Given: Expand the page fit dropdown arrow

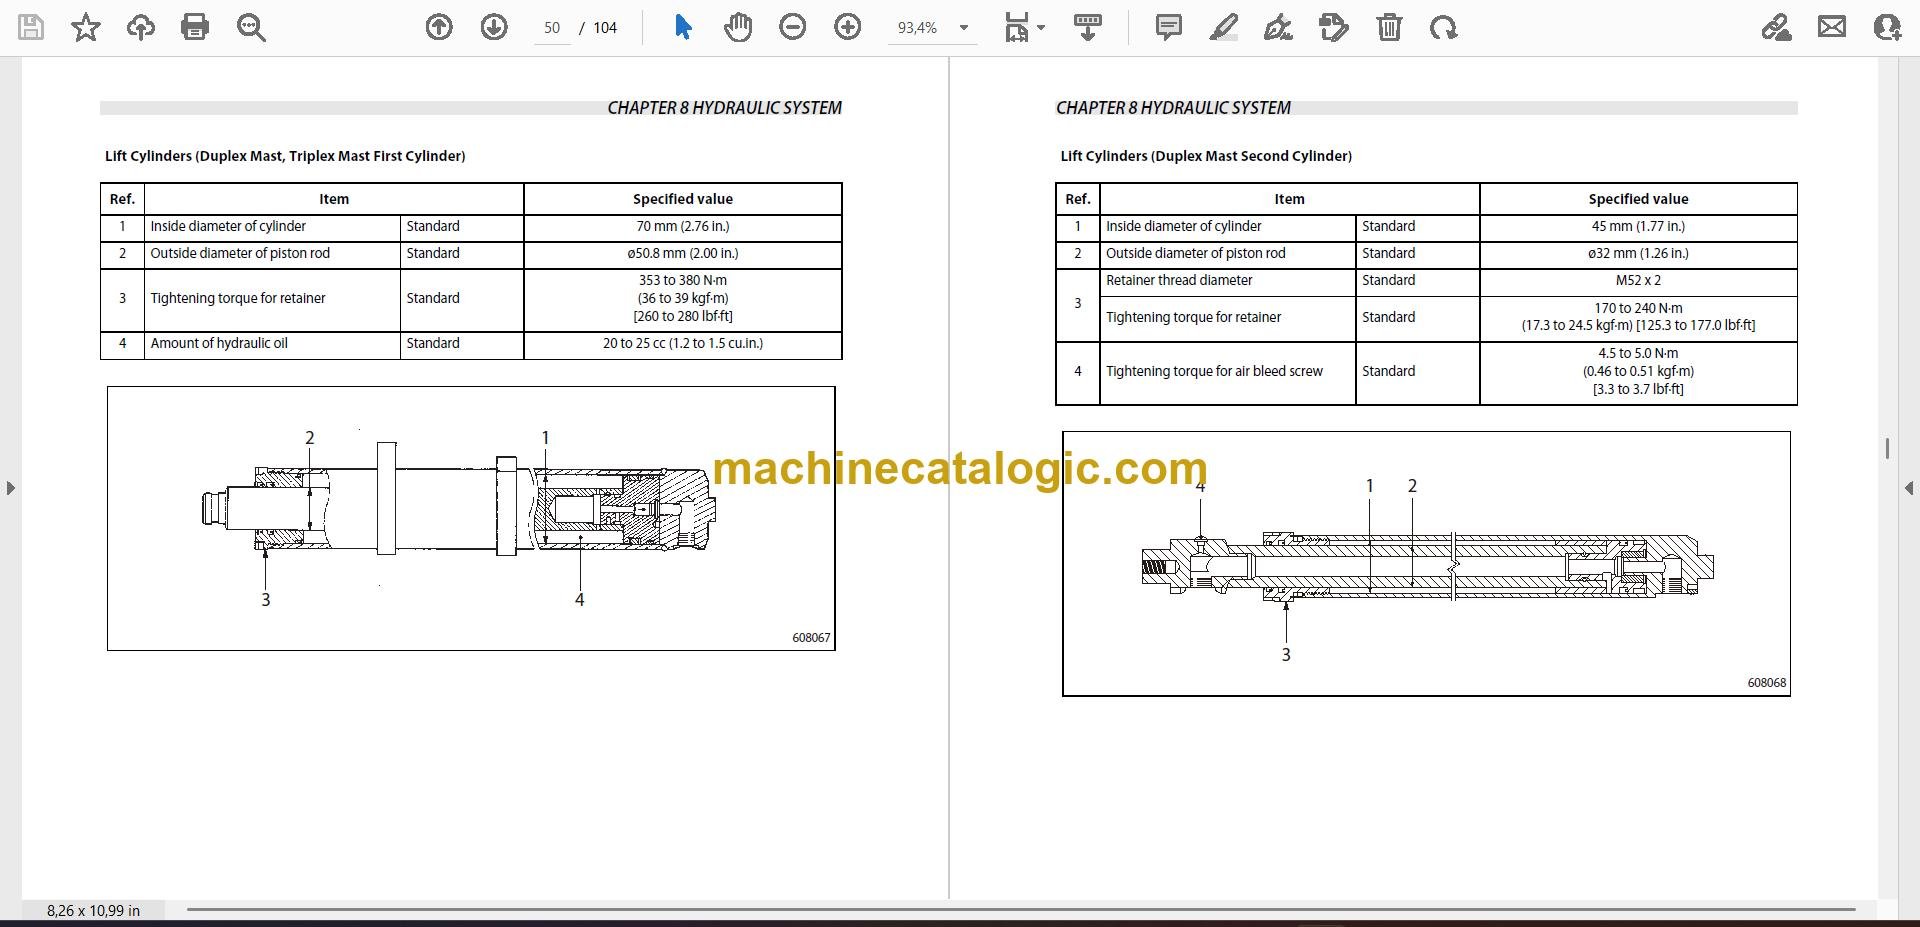Looking at the screenshot, I should pos(1041,28).
